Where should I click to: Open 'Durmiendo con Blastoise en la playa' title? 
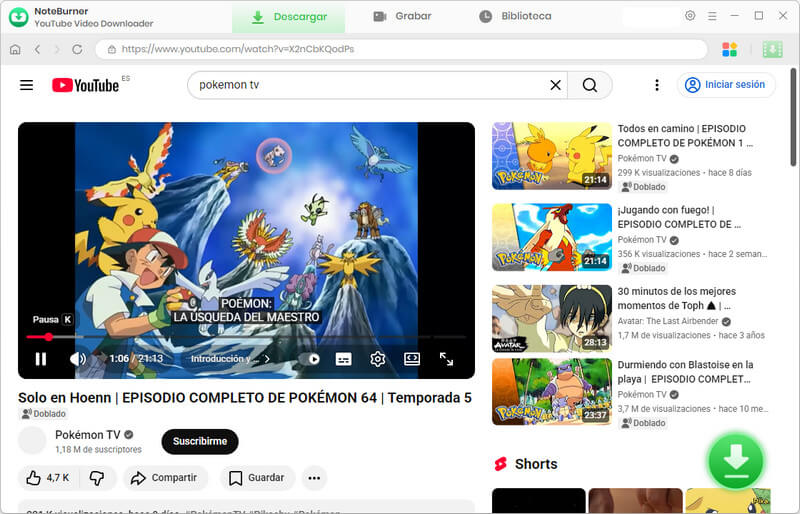(x=685, y=372)
